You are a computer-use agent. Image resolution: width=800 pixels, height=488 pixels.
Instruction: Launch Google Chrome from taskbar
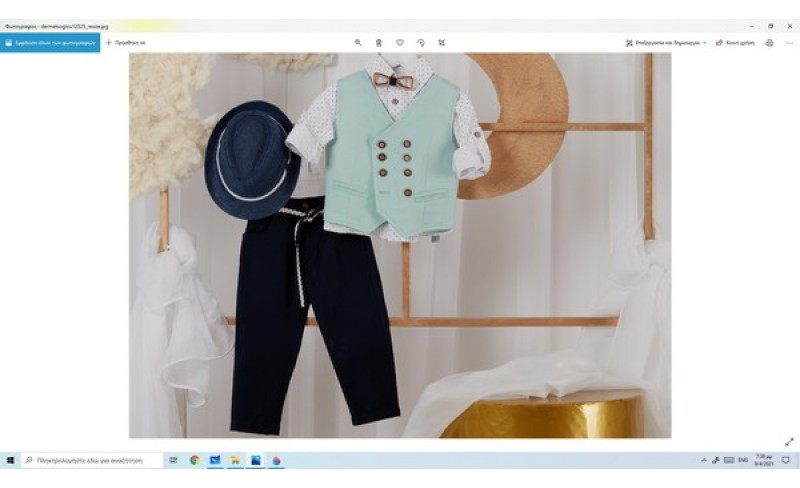point(194,460)
